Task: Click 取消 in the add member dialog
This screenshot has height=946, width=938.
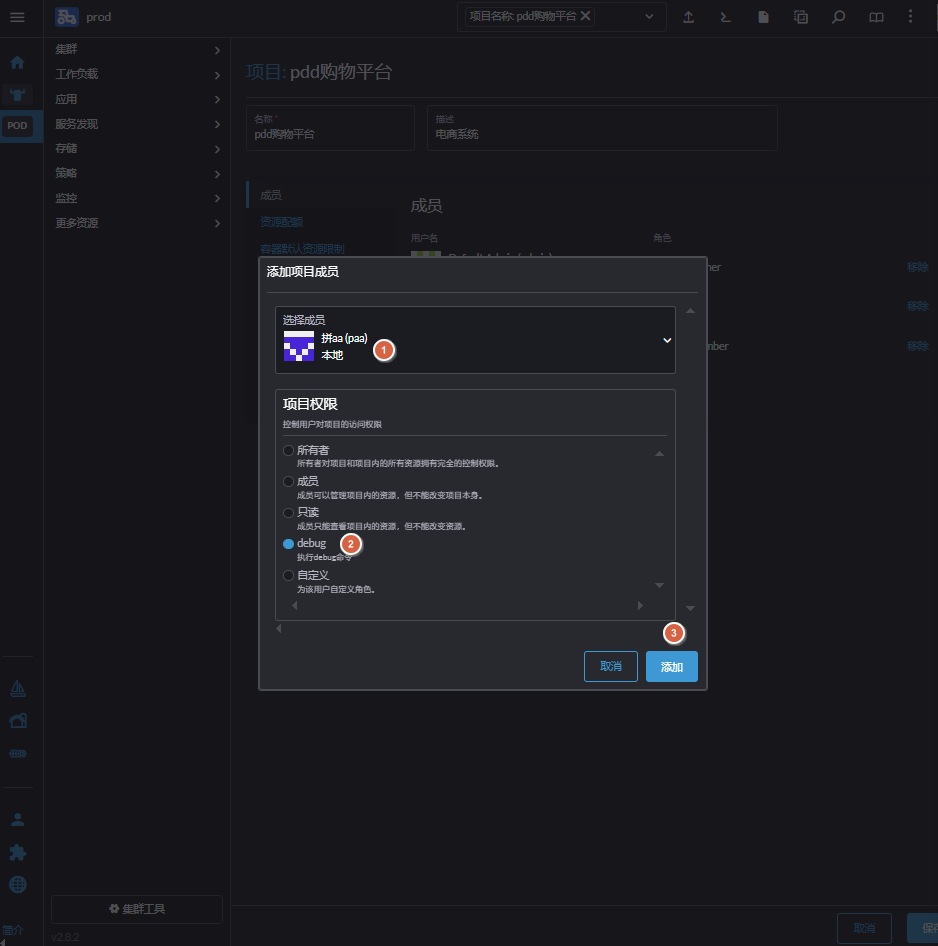Action: [x=610, y=667]
